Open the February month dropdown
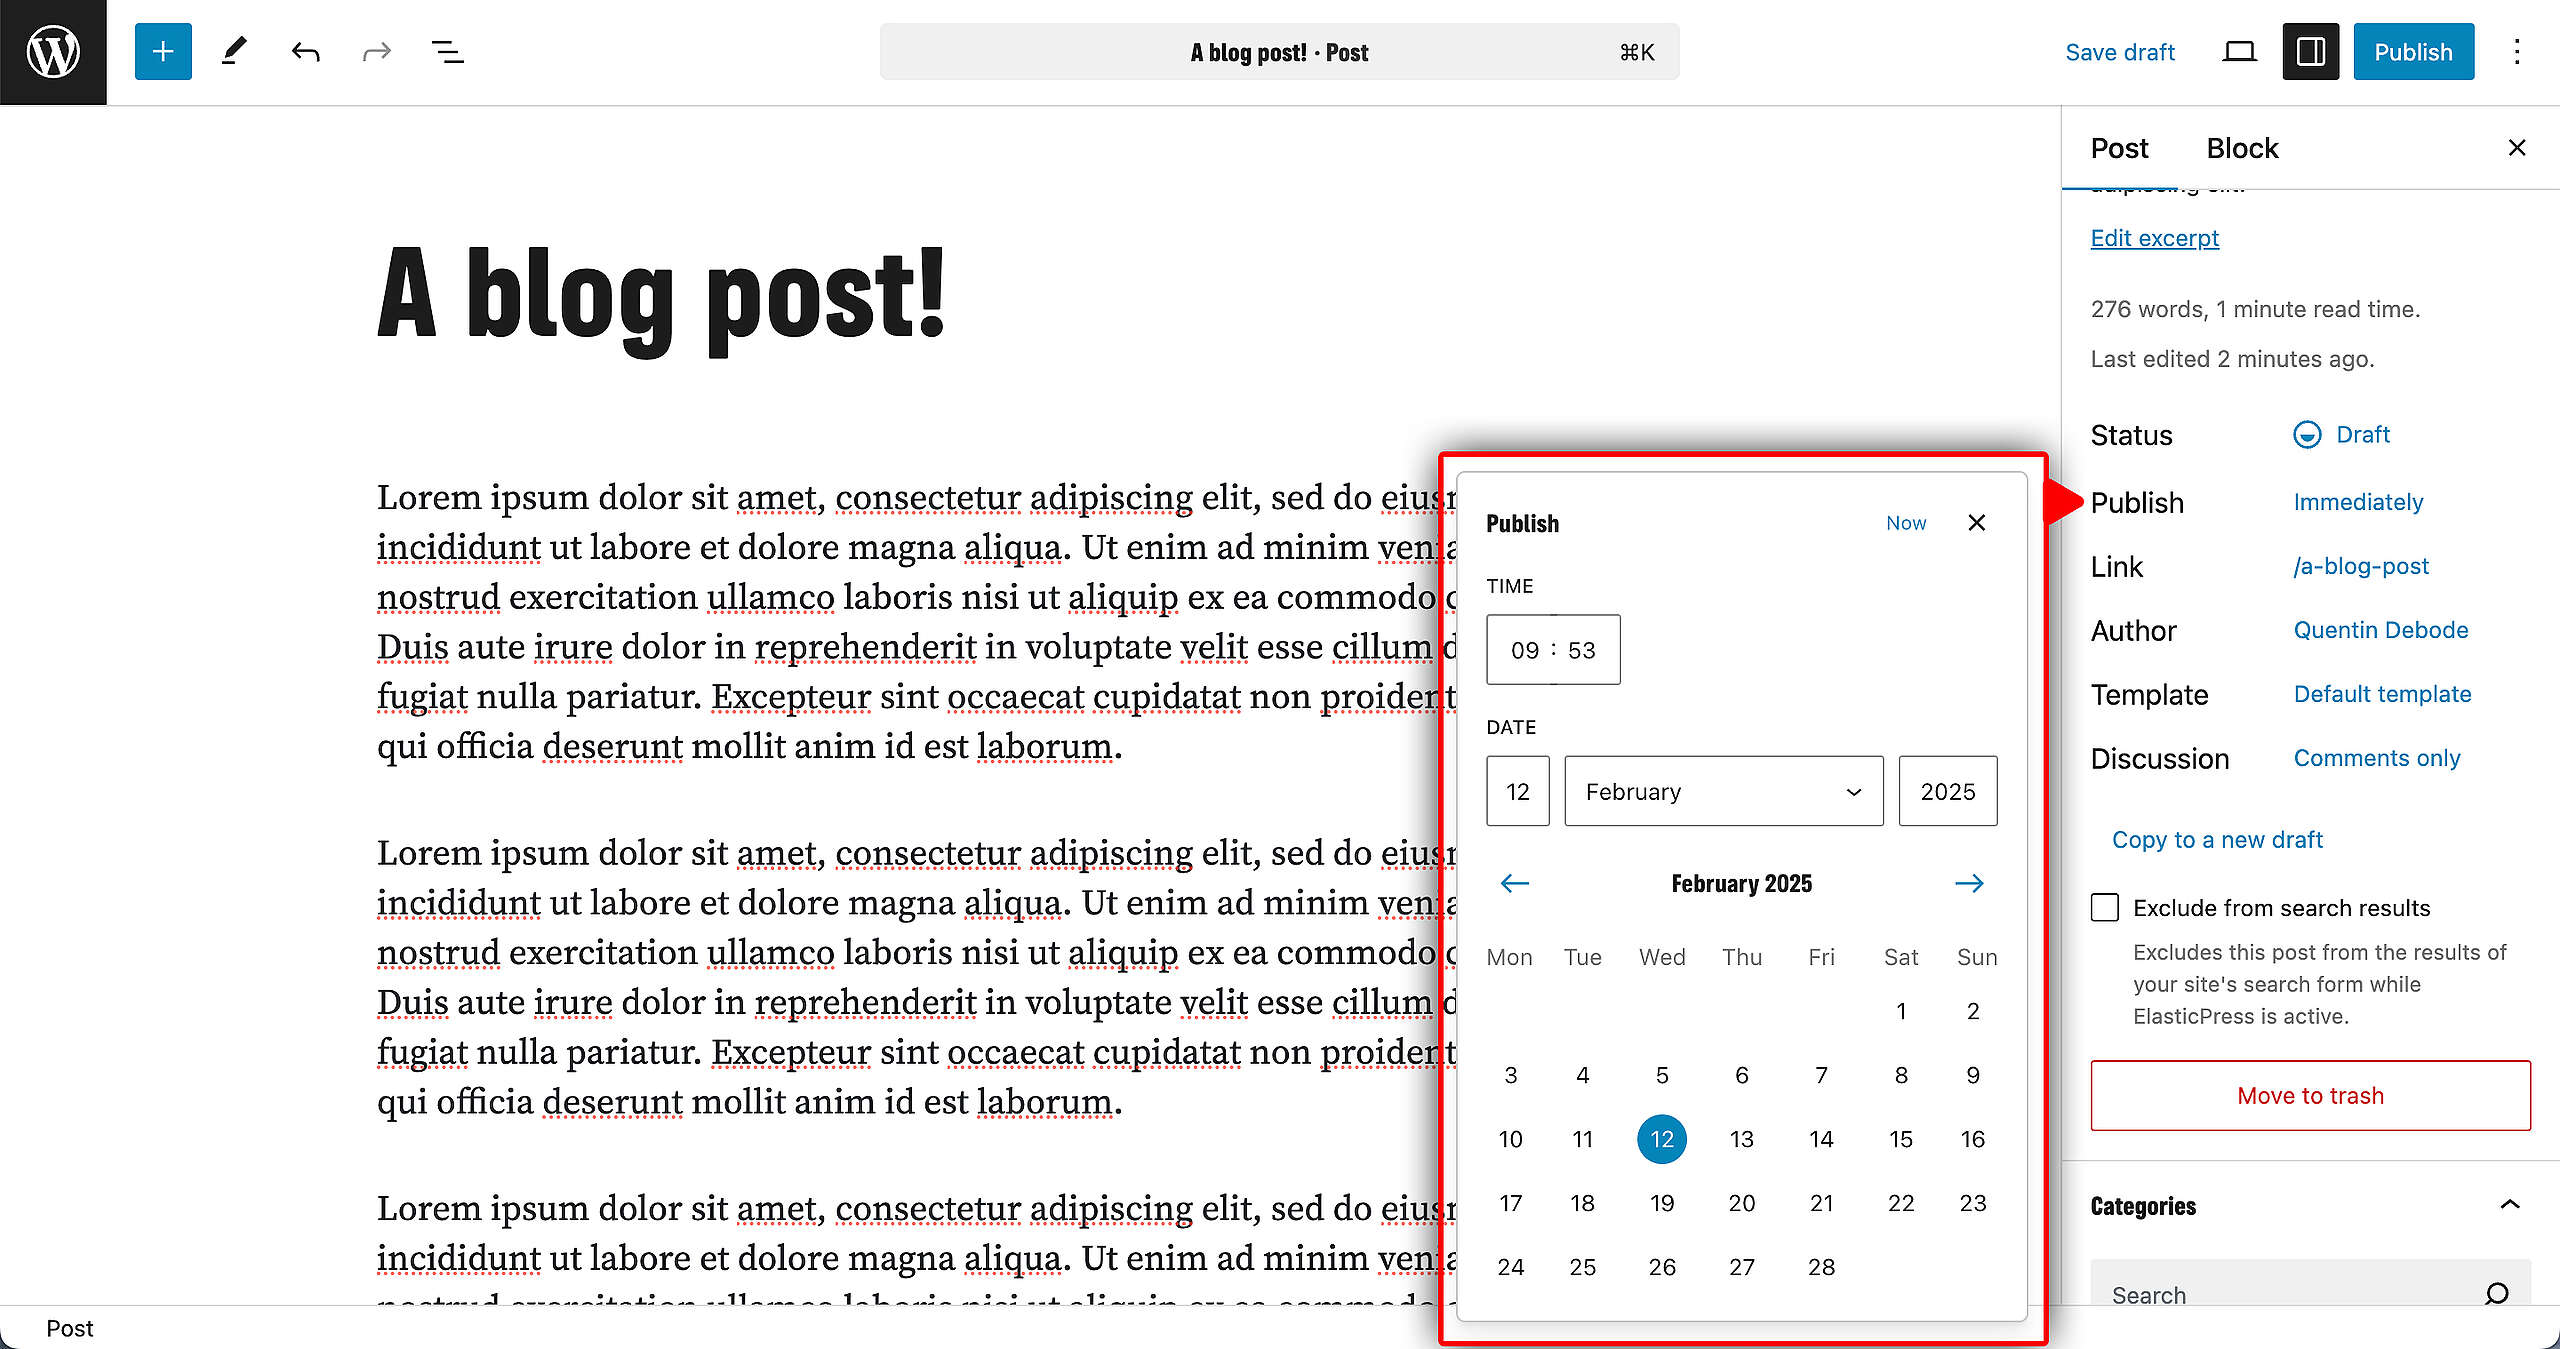Image resolution: width=2560 pixels, height=1349 pixels. tap(1723, 791)
